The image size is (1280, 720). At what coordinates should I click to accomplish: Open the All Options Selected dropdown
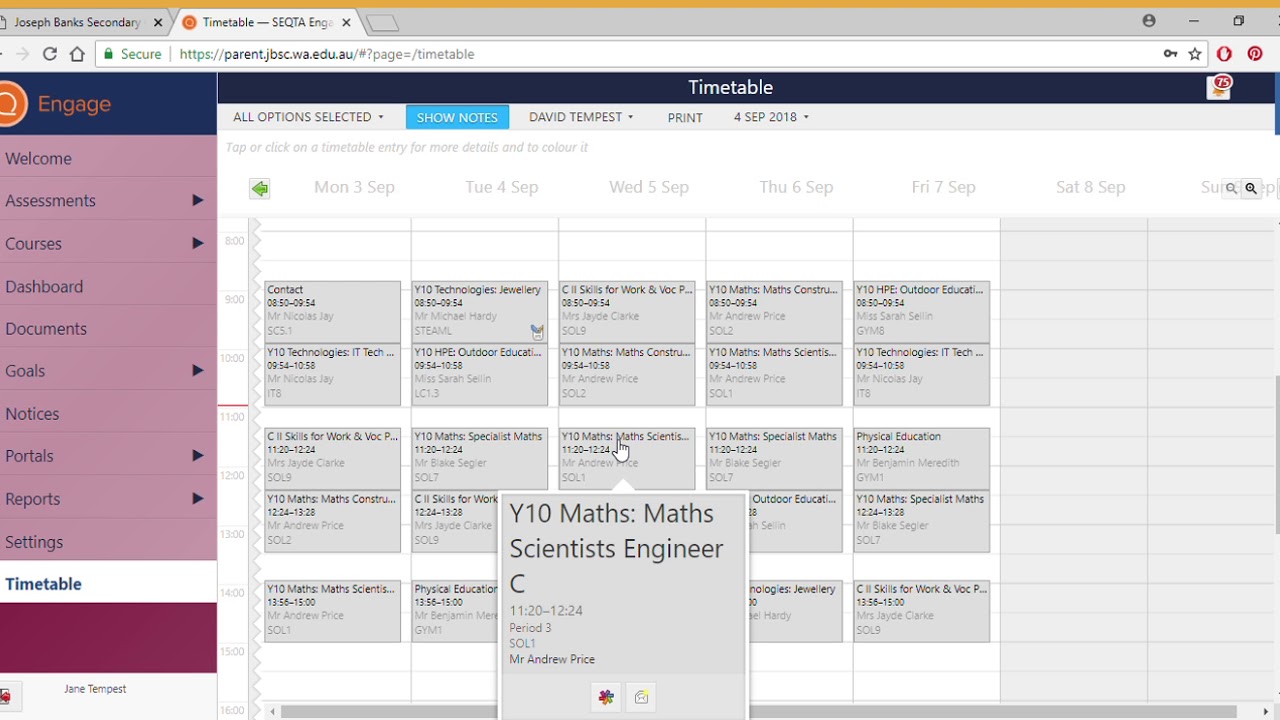coord(308,117)
